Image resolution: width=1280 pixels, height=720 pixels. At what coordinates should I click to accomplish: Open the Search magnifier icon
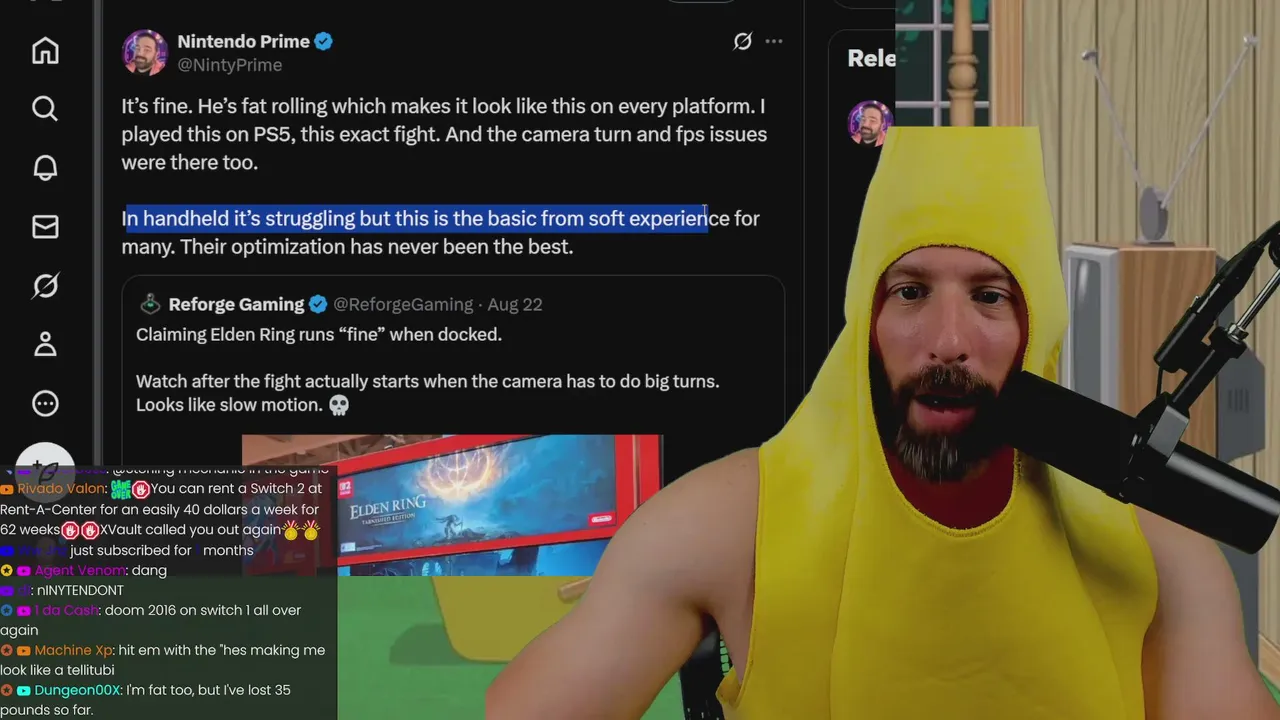coord(45,108)
